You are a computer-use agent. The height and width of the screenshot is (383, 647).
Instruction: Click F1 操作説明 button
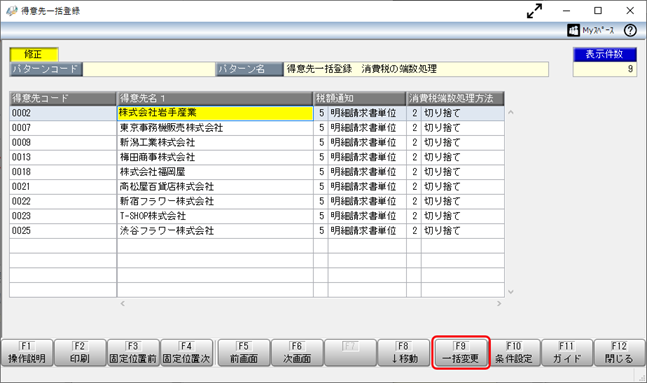coord(27,353)
